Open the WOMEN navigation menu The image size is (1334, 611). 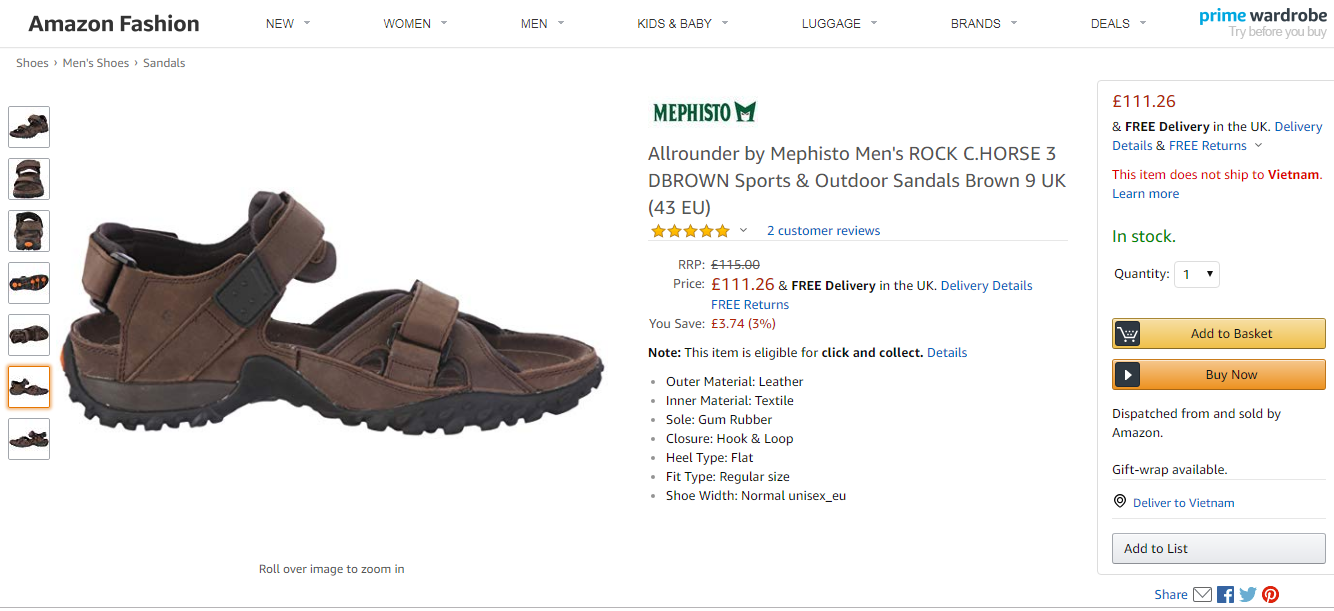tap(415, 23)
